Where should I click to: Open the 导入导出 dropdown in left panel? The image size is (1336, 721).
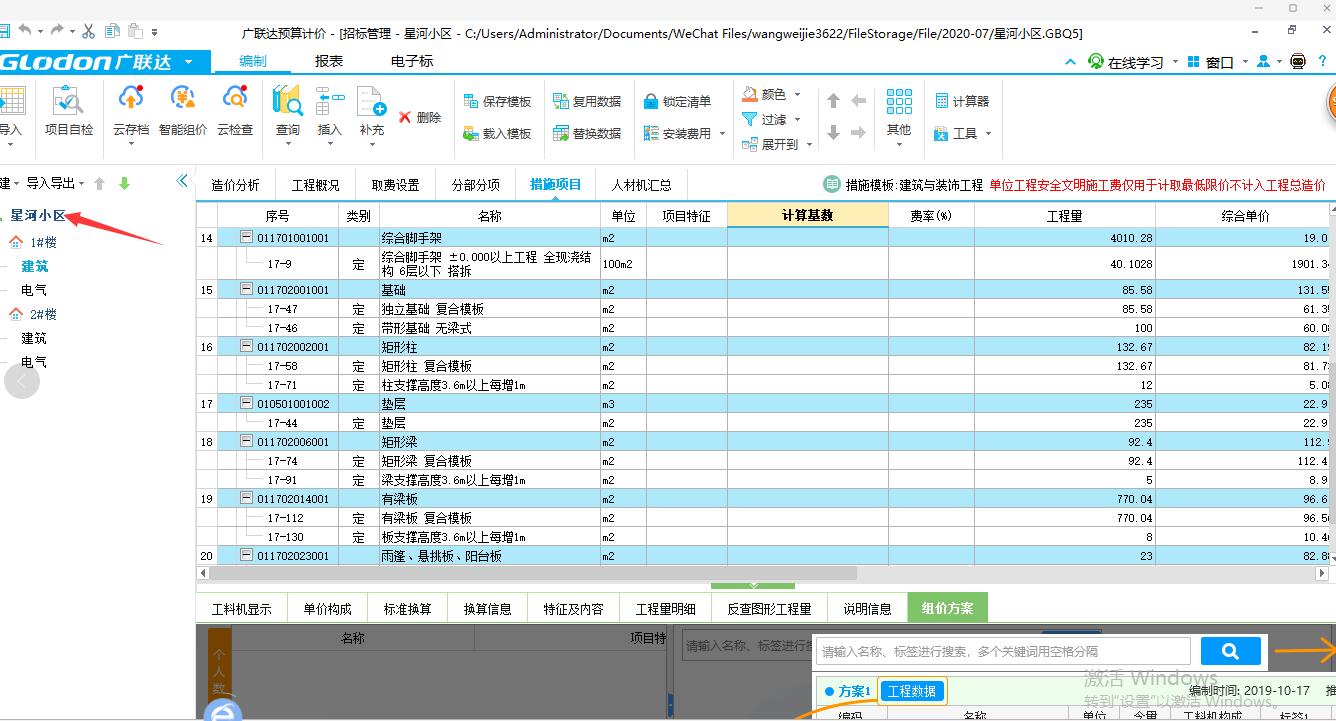tap(55, 183)
